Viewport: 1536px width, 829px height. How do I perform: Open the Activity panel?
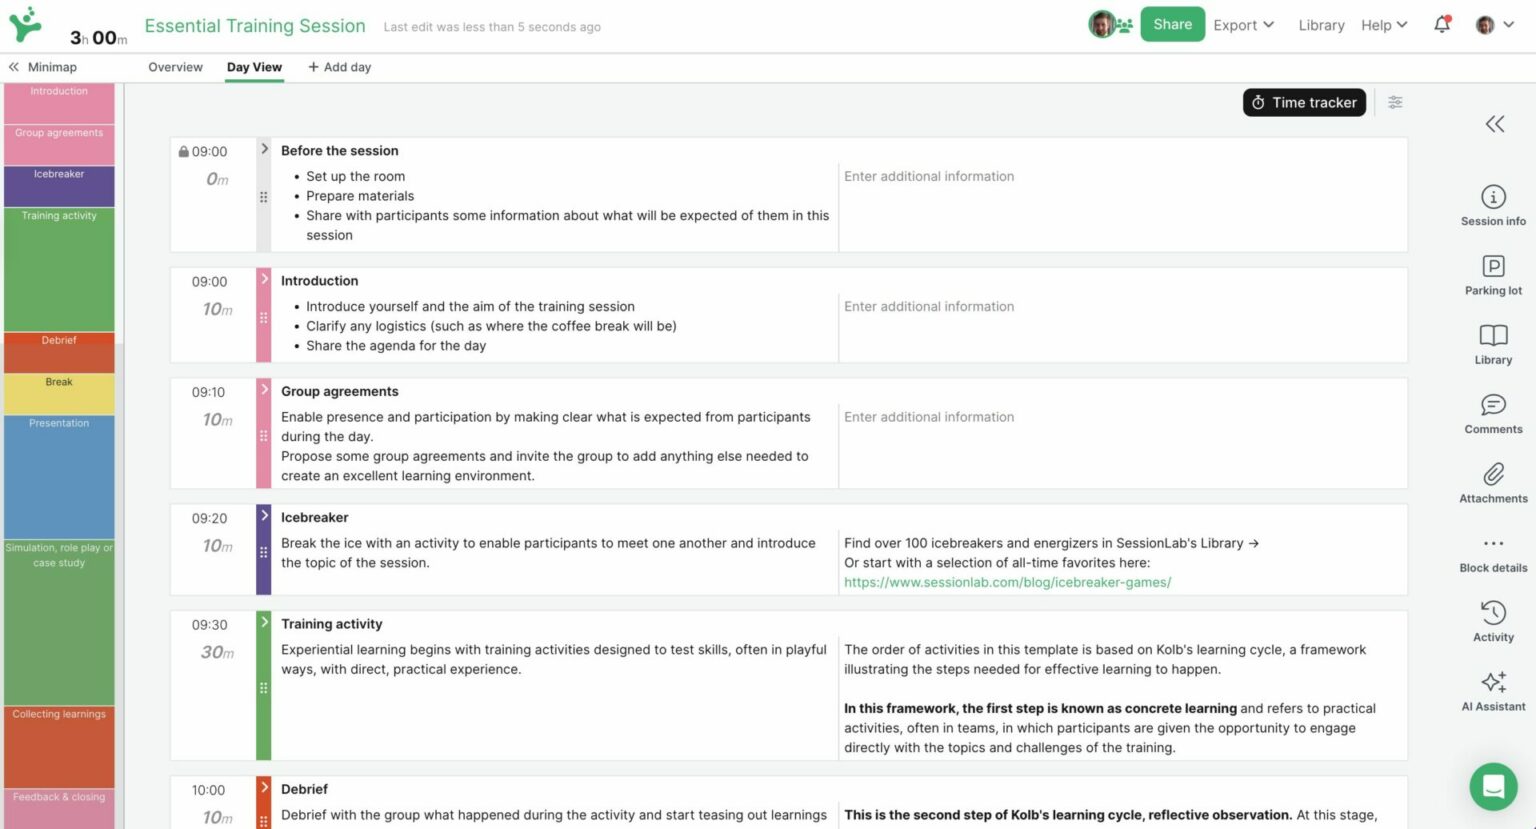click(1492, 619)
